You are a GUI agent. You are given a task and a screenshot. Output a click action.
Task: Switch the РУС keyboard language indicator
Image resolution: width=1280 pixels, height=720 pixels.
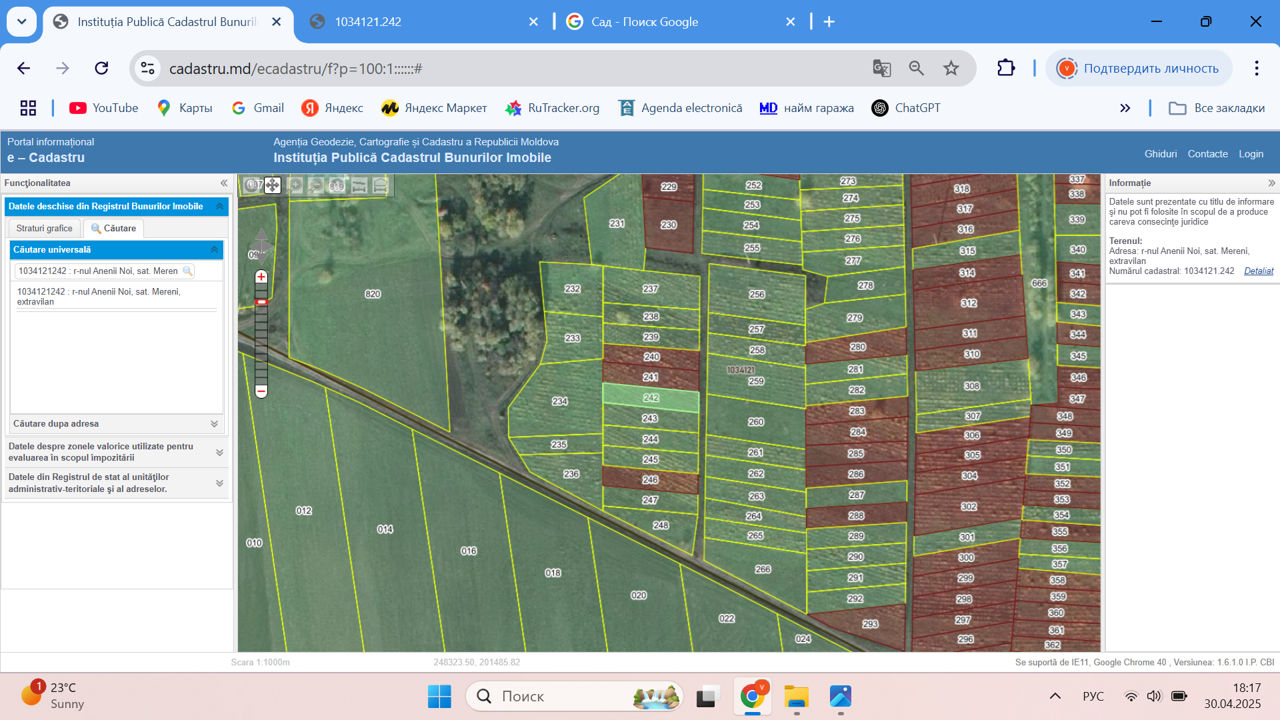tap(1094, 696)
